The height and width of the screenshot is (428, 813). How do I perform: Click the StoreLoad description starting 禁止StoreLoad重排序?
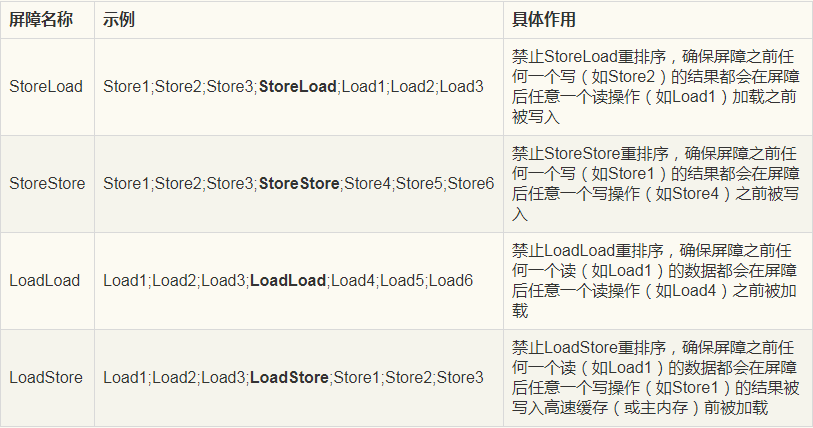tap(655, 87)
